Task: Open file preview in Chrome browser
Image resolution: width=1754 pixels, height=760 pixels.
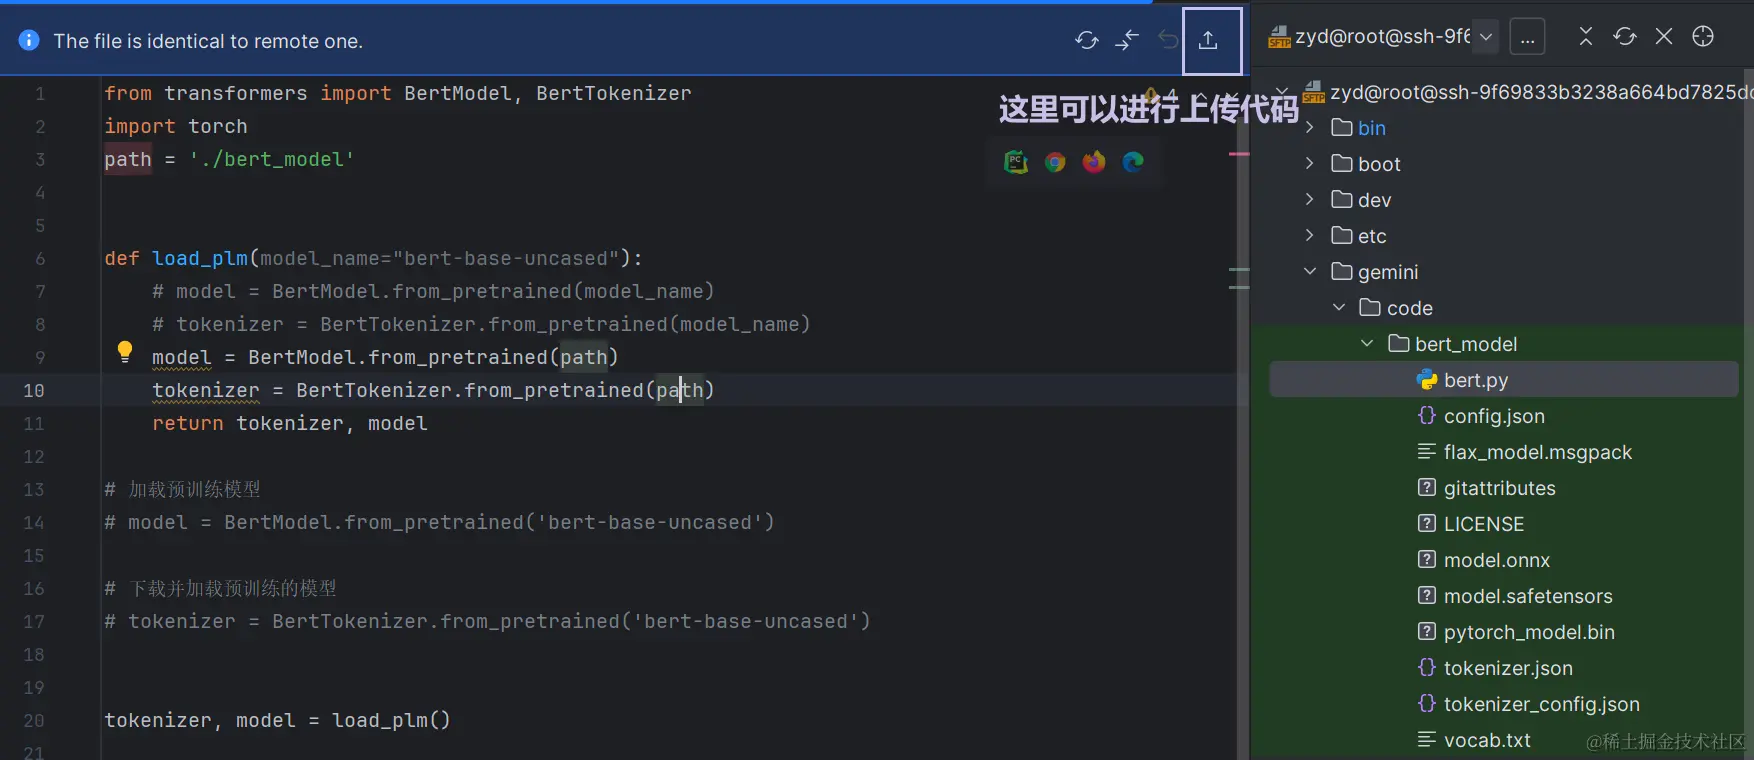Action: click(1055, 162)
